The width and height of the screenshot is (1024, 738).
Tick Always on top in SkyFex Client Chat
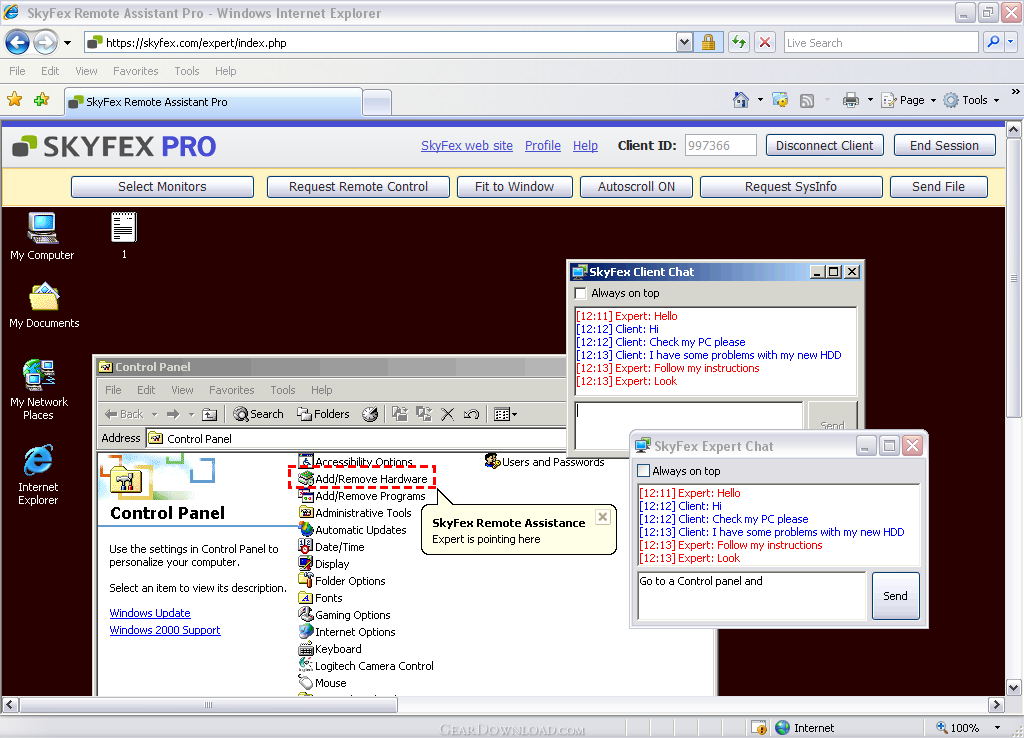point(580,293)
